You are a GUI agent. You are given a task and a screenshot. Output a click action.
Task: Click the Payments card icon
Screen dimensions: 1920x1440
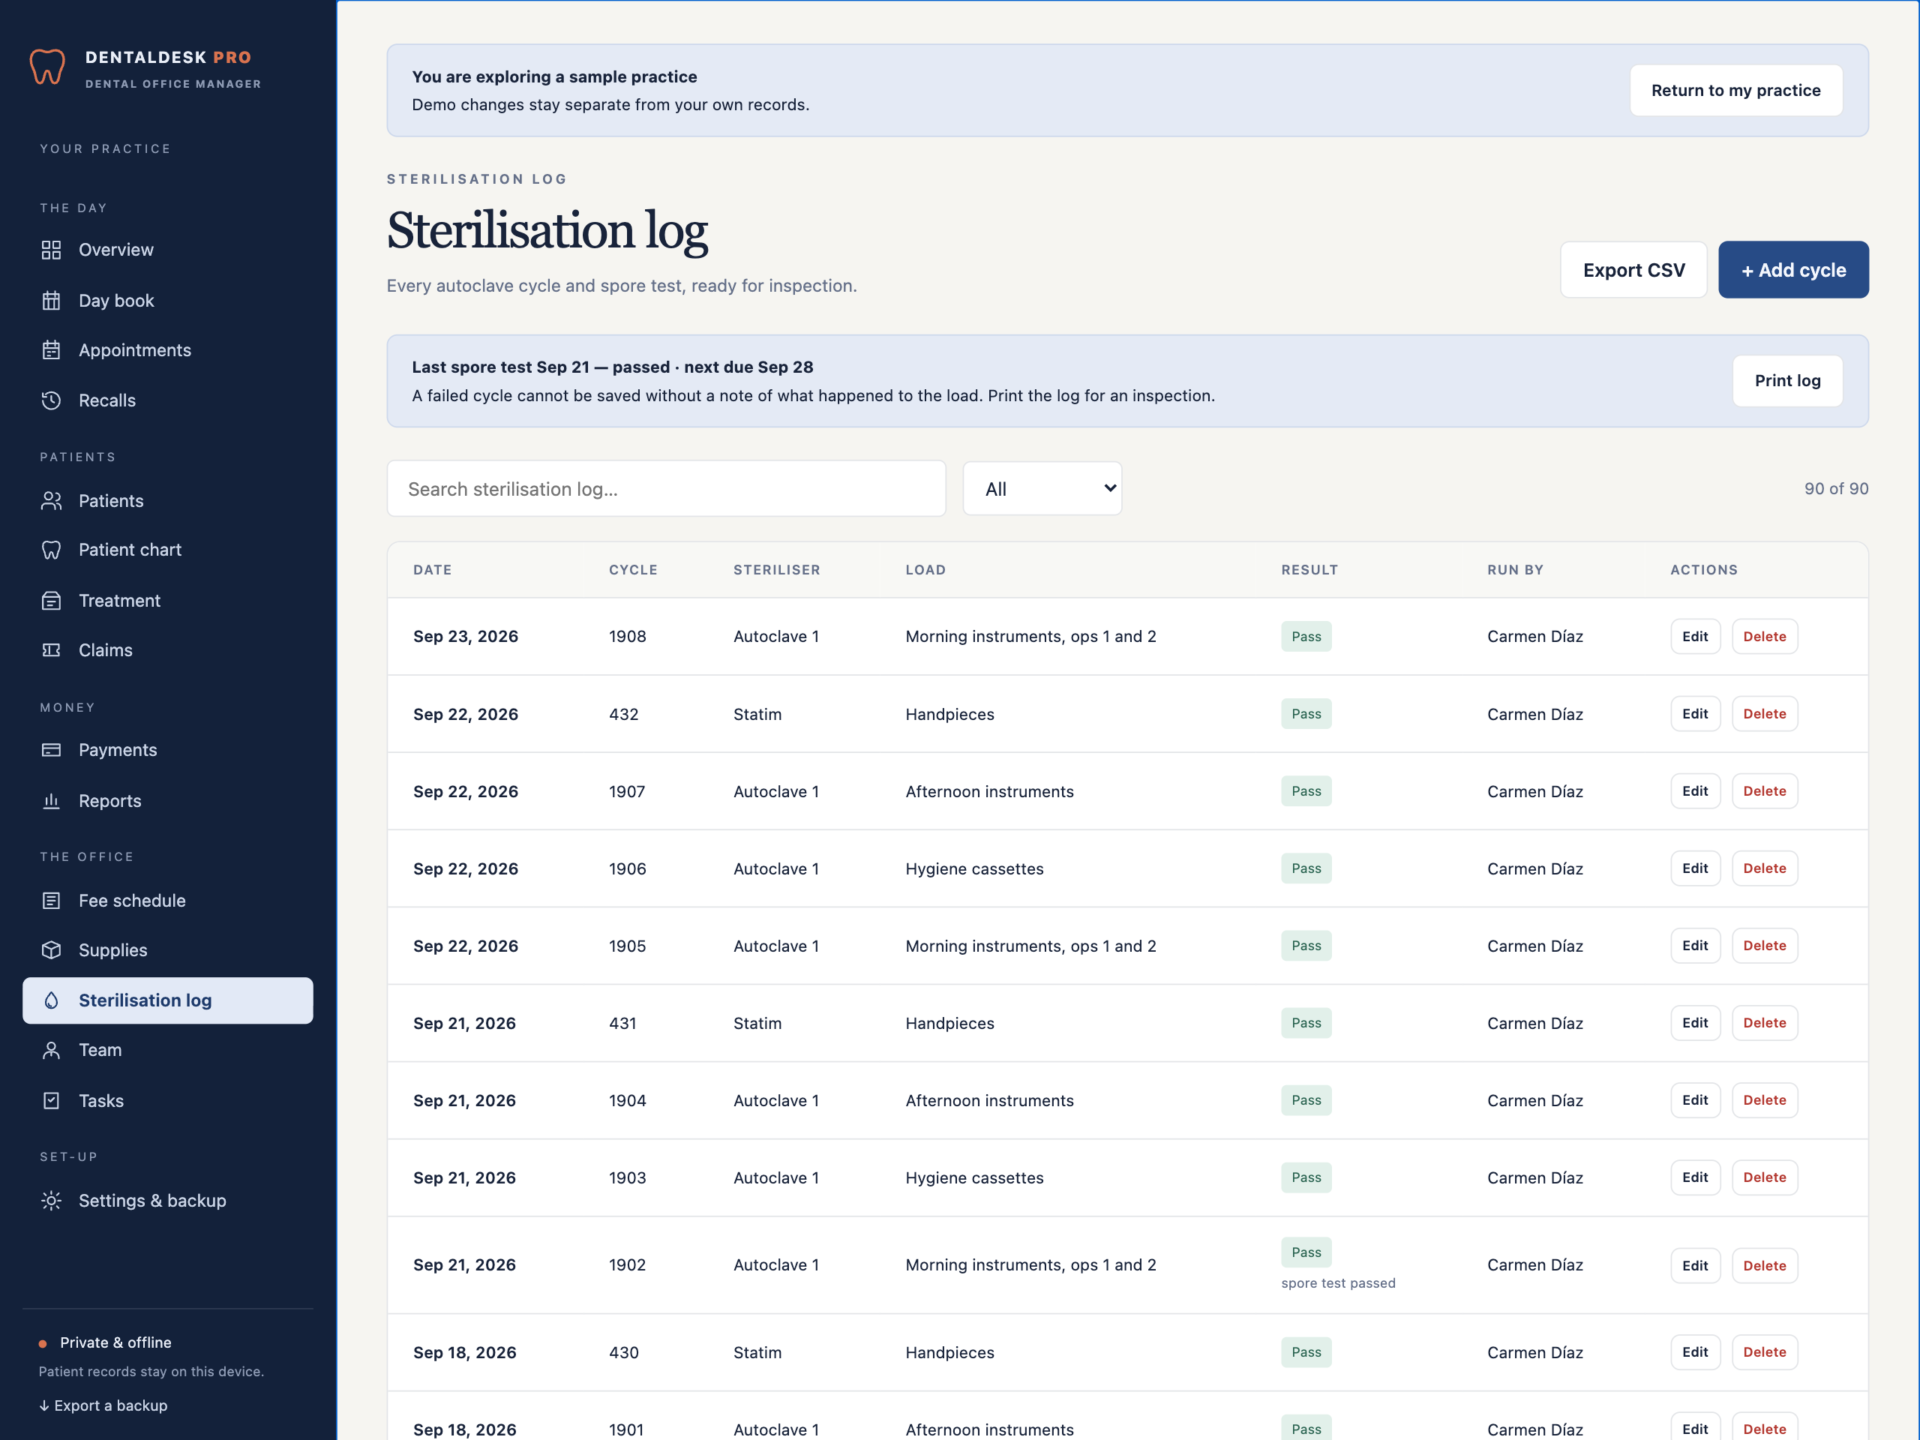point(51,750)
